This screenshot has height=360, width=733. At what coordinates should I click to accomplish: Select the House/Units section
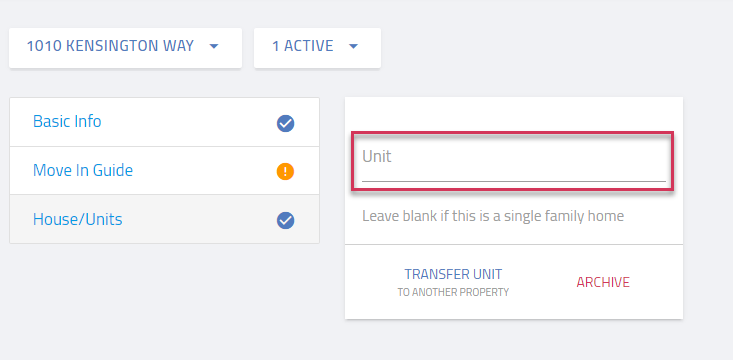(x=165, y=219)
